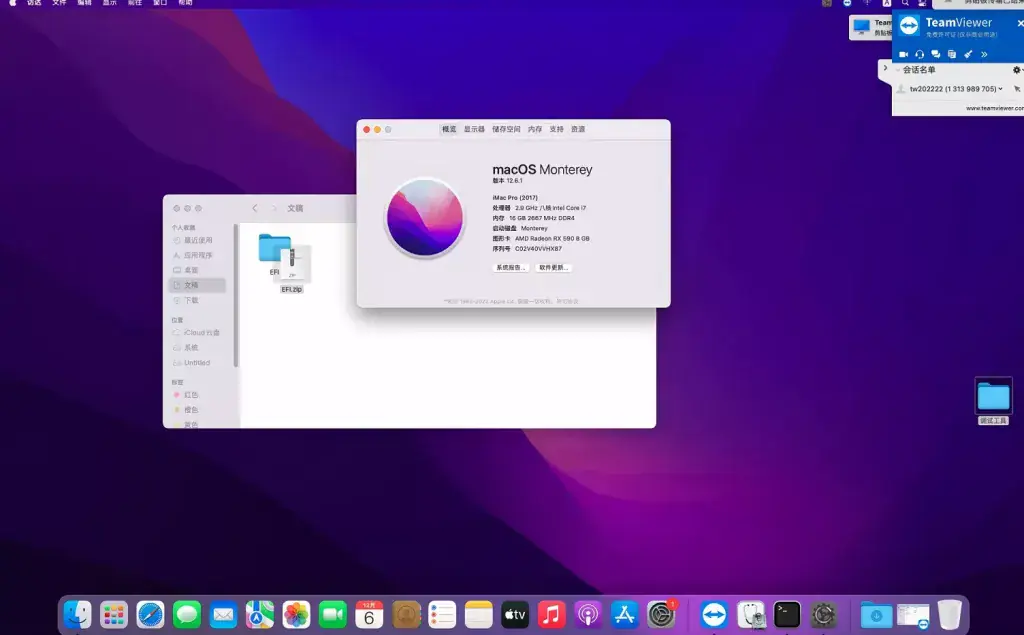Screen dimensions: 1024x635
Task: Open the Trash in the Dock
Action: [x=950, y=615]
